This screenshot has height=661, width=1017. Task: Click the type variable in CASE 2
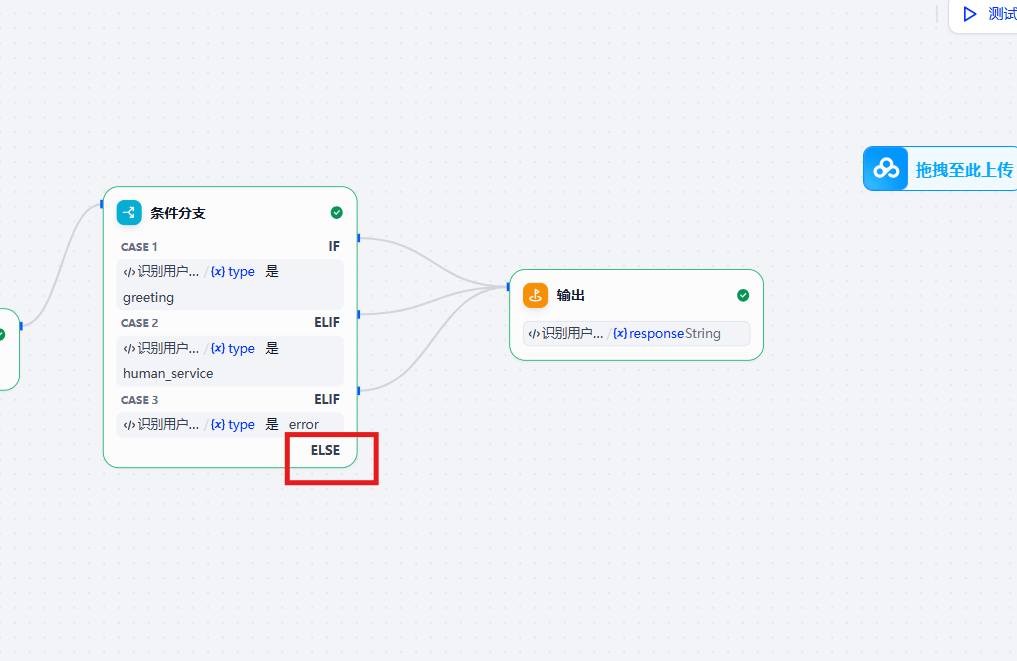click(233, 348)
